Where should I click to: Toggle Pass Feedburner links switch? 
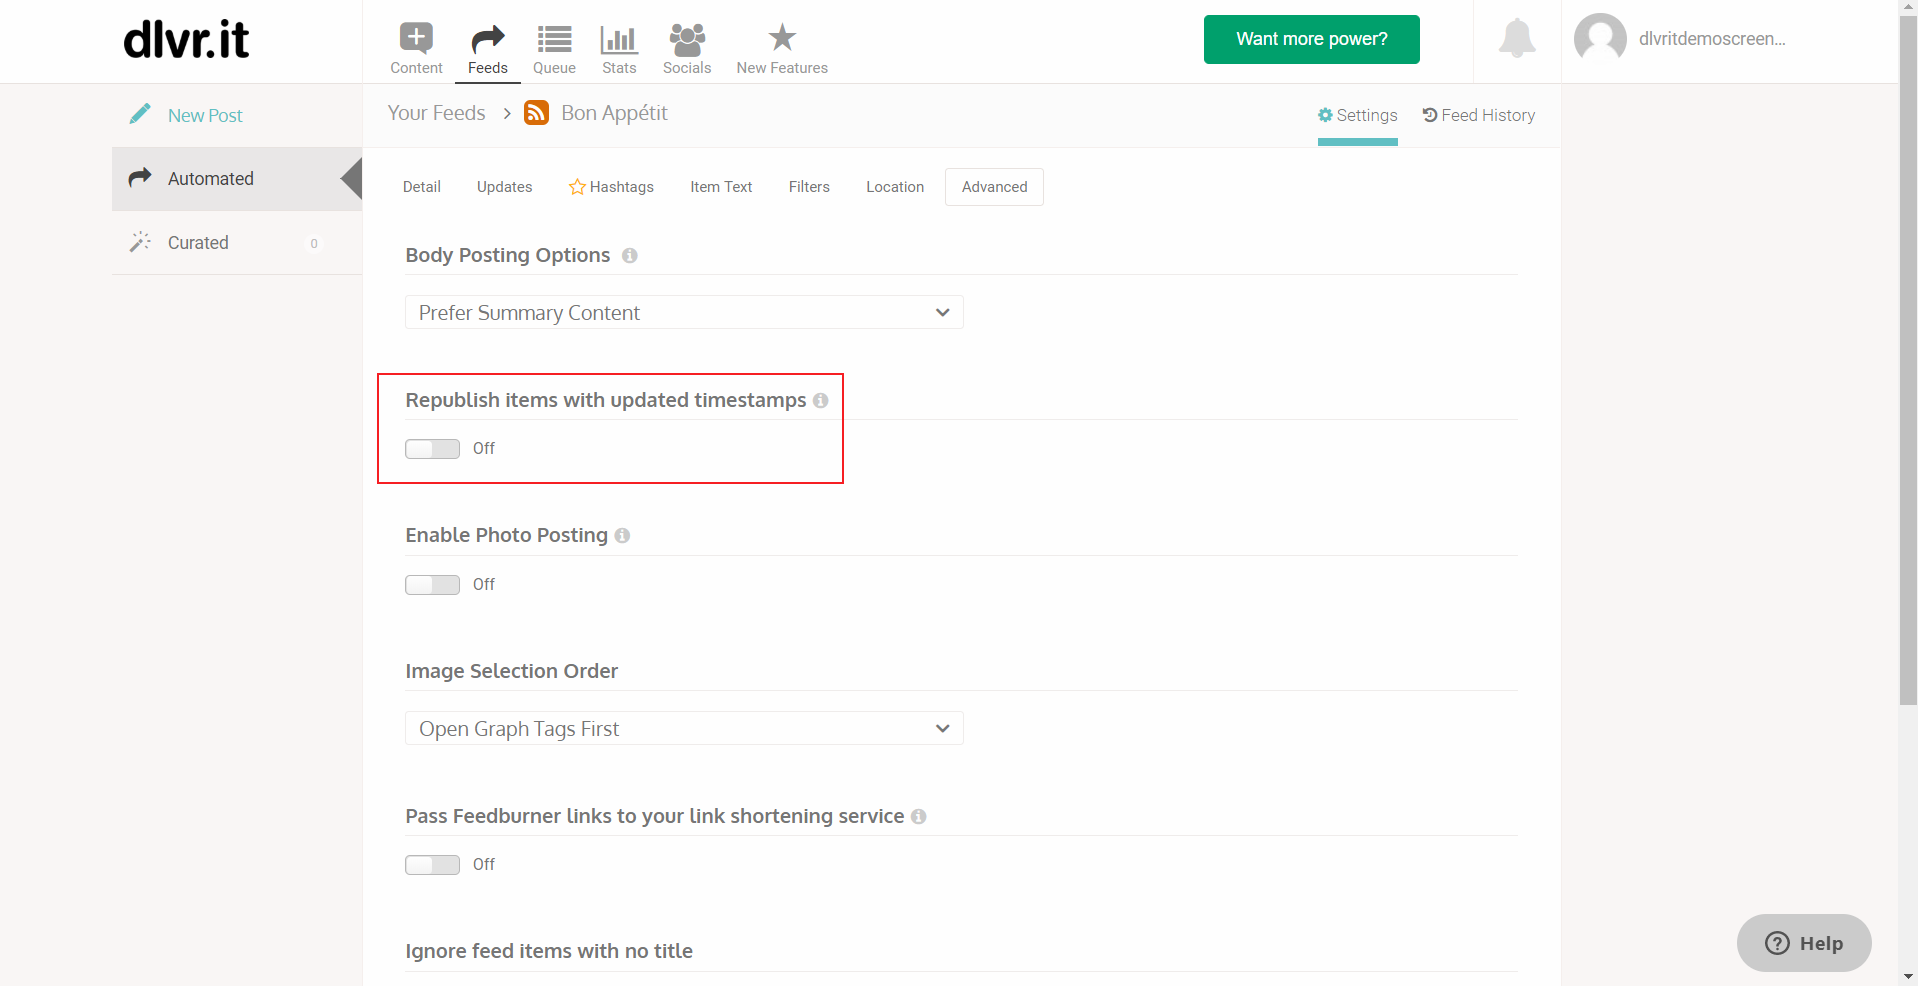pyautogui.click(x=432, y=865)
